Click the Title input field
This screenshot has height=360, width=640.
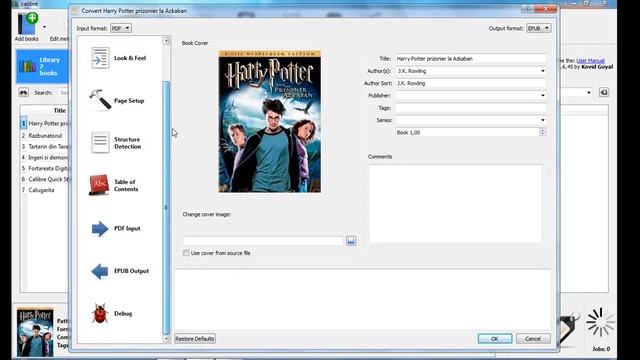pos(470,59)
